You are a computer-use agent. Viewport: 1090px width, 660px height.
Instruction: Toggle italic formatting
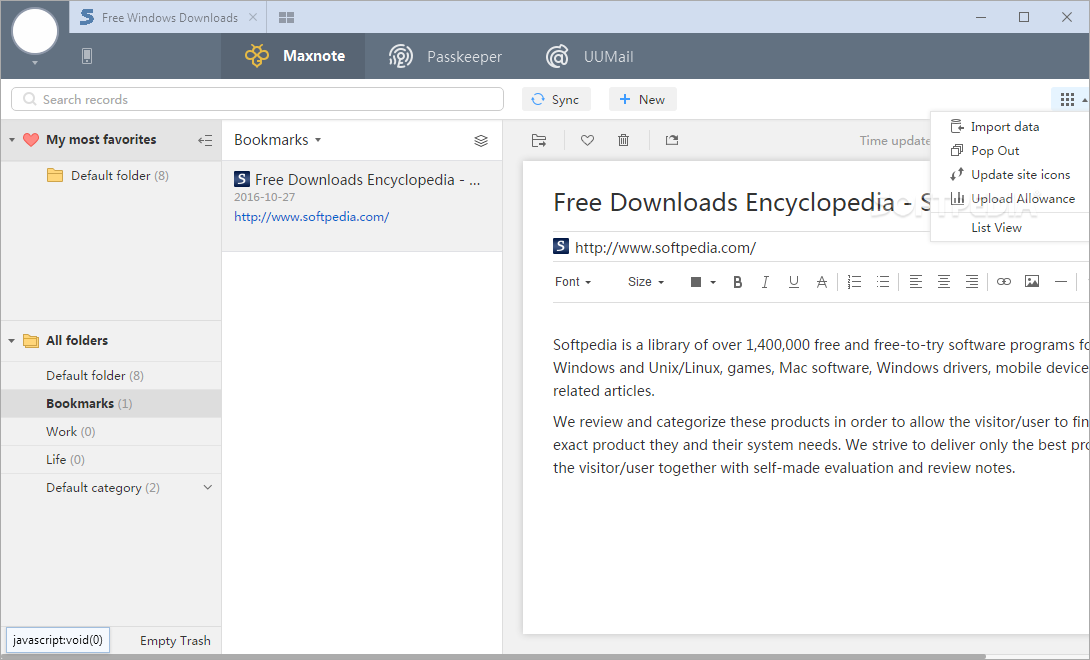765,282
